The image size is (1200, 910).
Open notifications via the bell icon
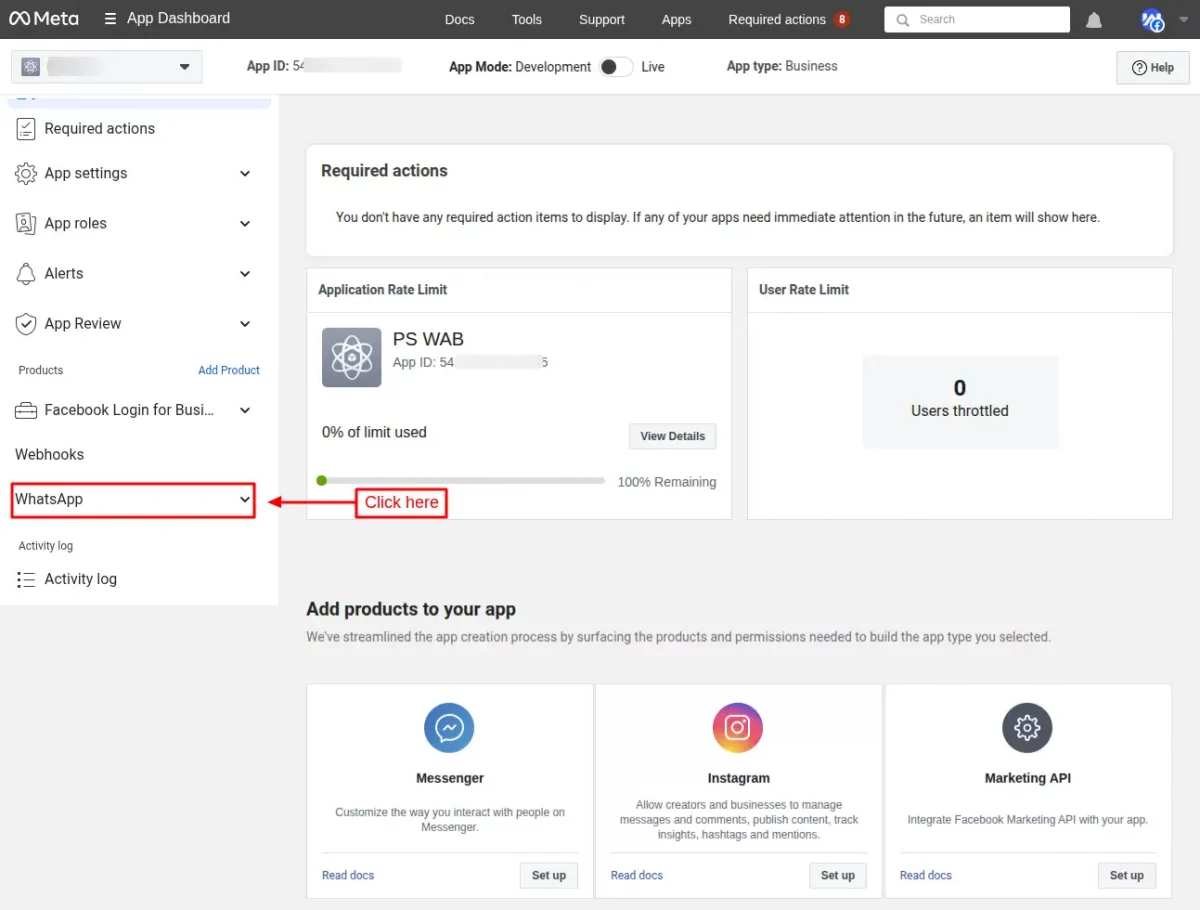(1093, 19)
